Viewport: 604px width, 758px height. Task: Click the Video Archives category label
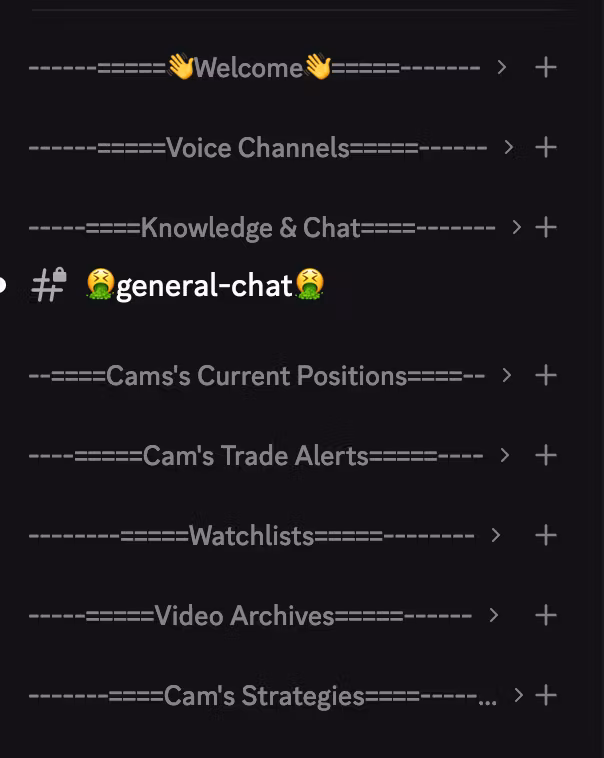(244, 615)
